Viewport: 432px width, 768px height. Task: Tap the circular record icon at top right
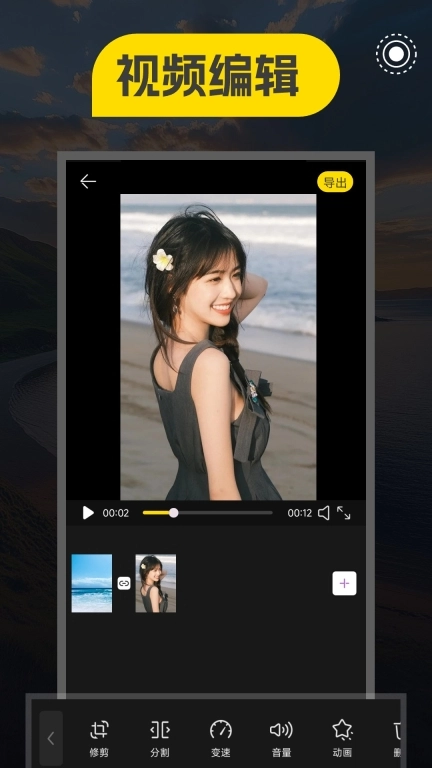396,54
